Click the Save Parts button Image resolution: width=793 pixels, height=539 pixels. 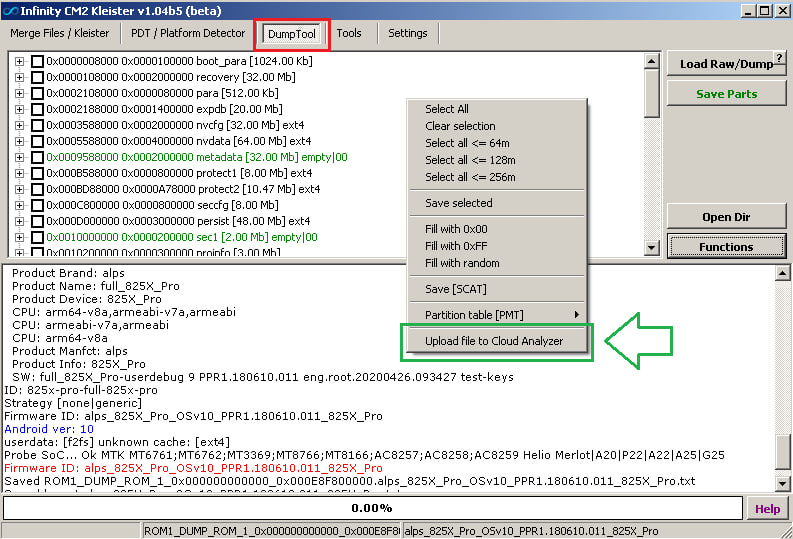point(727,94)
